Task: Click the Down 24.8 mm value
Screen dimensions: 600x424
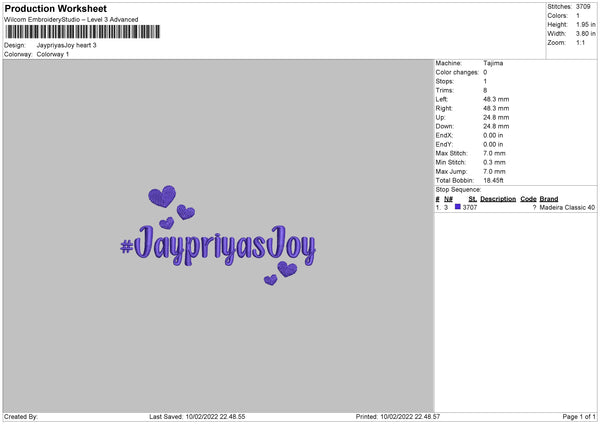Action: coord(496,126)
